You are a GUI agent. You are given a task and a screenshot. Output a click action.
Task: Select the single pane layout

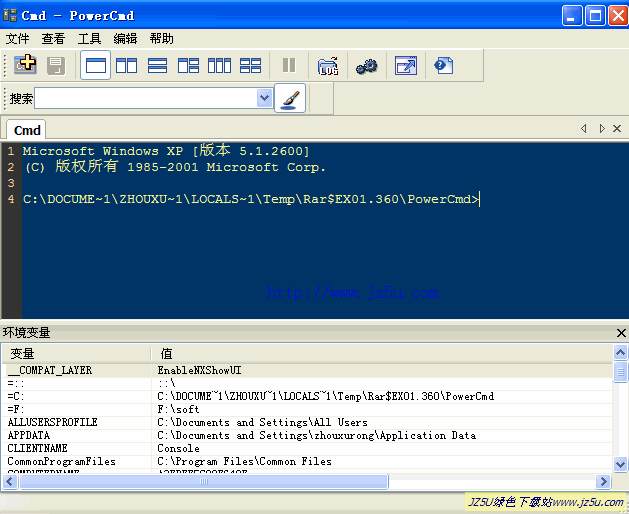point(95,65)
